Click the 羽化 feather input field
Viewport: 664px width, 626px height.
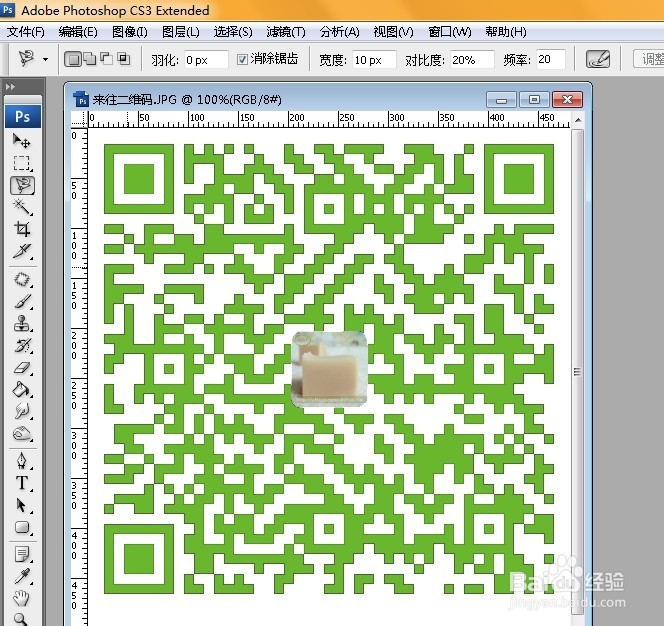click(206, 60)
